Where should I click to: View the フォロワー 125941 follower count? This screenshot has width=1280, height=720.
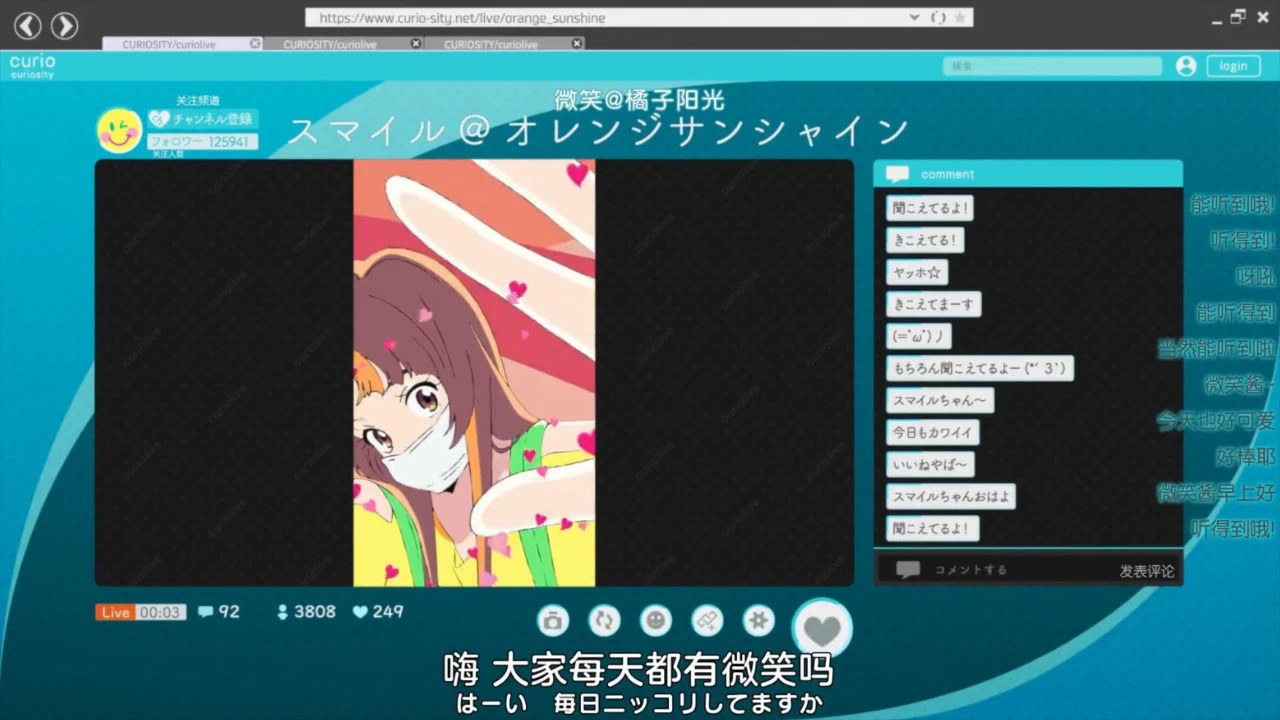point(203,142)
